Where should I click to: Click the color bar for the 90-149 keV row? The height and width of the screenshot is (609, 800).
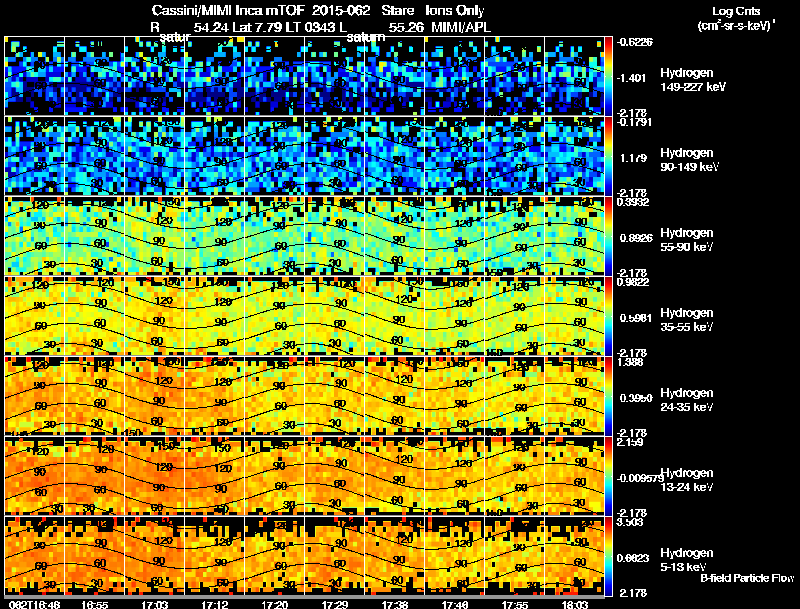click(608, 156)
